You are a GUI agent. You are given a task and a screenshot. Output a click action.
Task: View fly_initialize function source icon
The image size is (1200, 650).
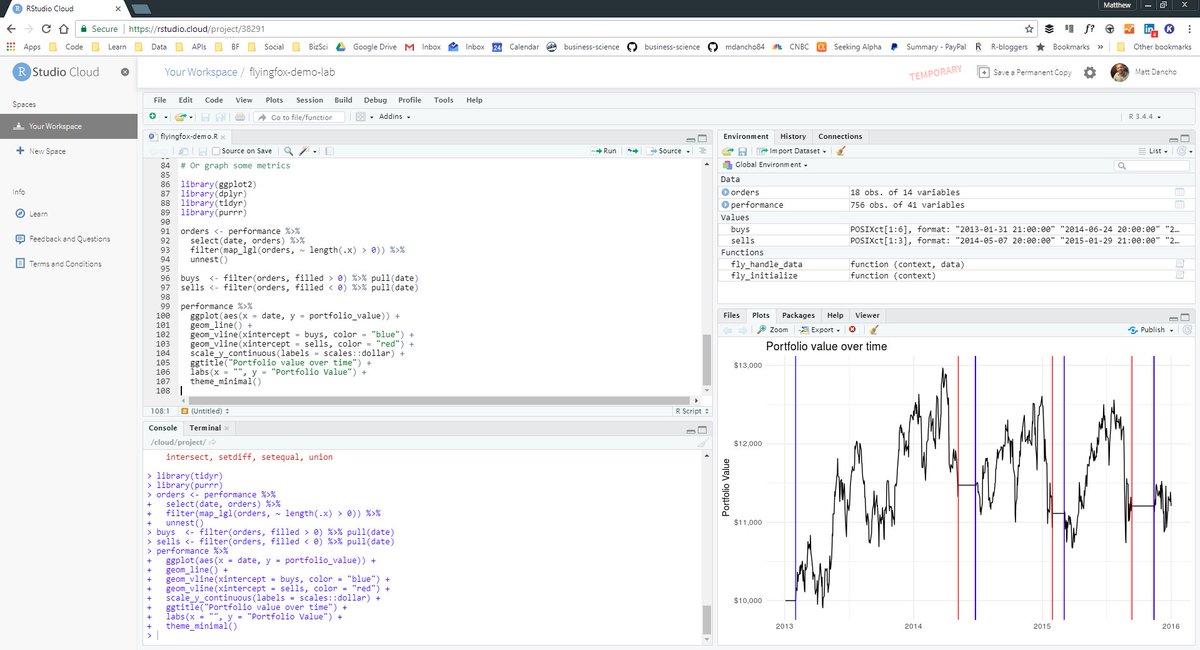[x=1179, y=275]
